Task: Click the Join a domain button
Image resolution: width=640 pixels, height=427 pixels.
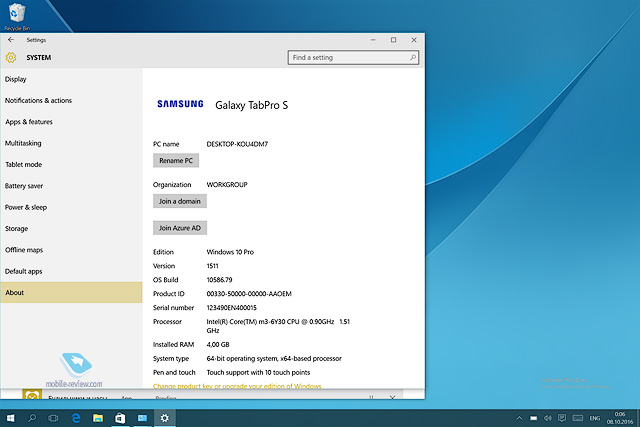Action: point(180,201)
